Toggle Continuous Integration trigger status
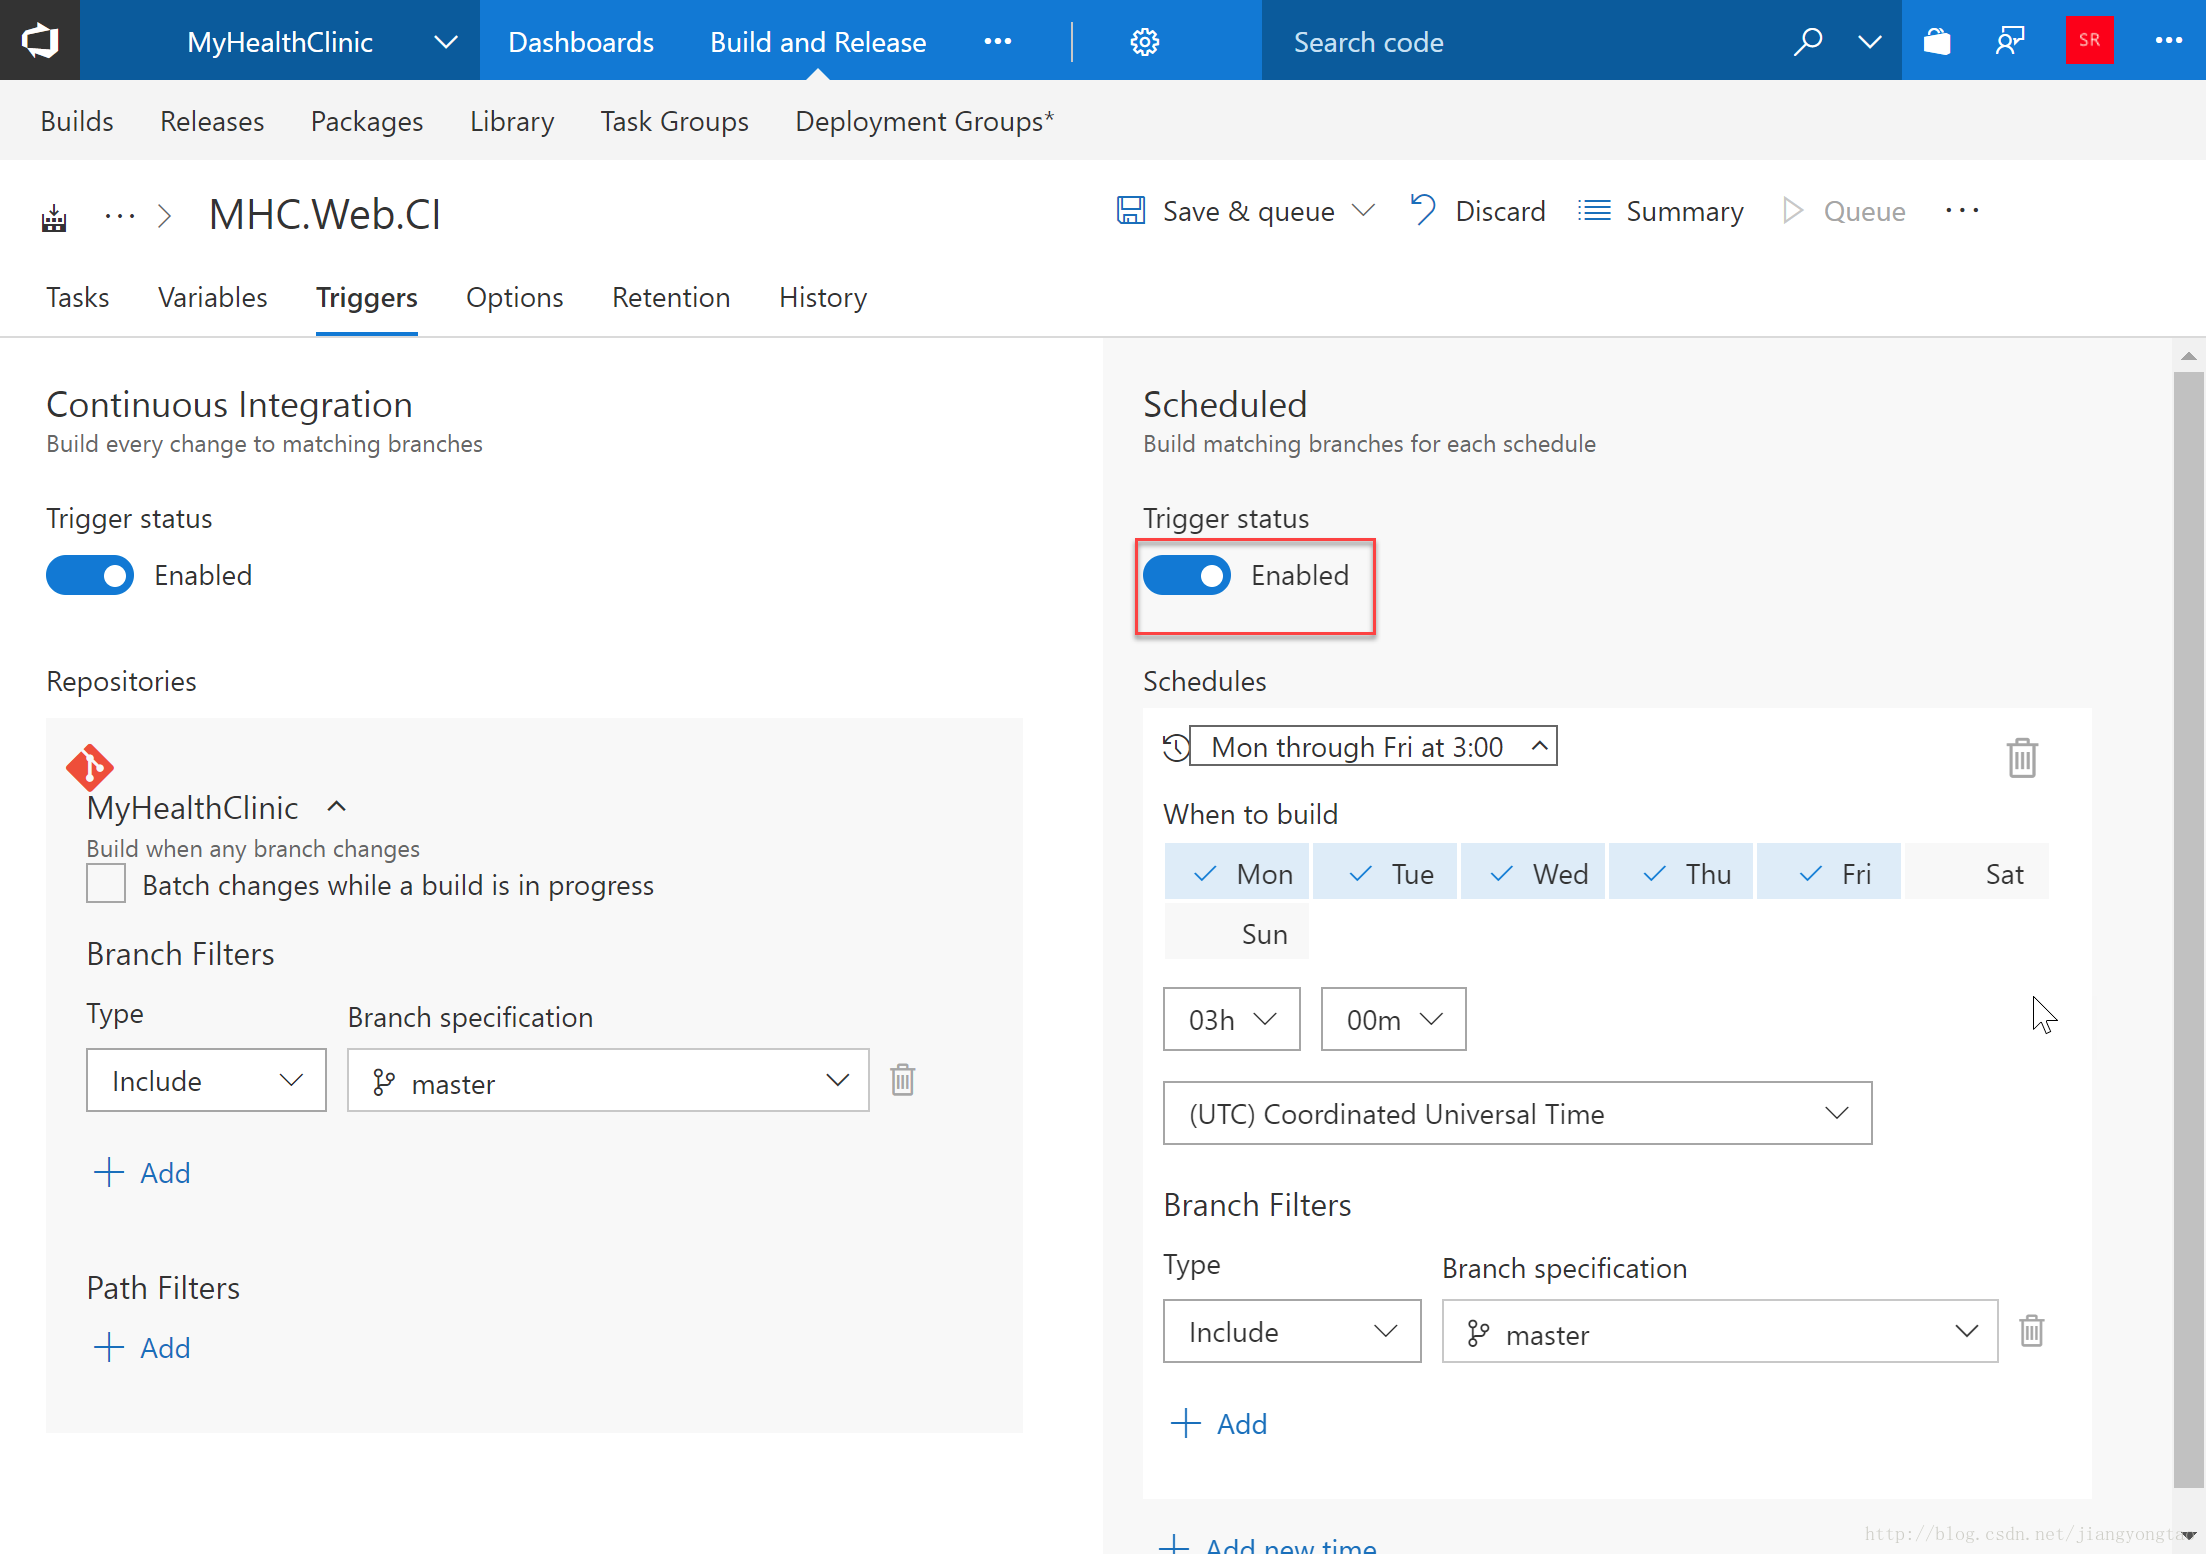The width and height of the screenshot is (2206, 1554). point(90,575)
